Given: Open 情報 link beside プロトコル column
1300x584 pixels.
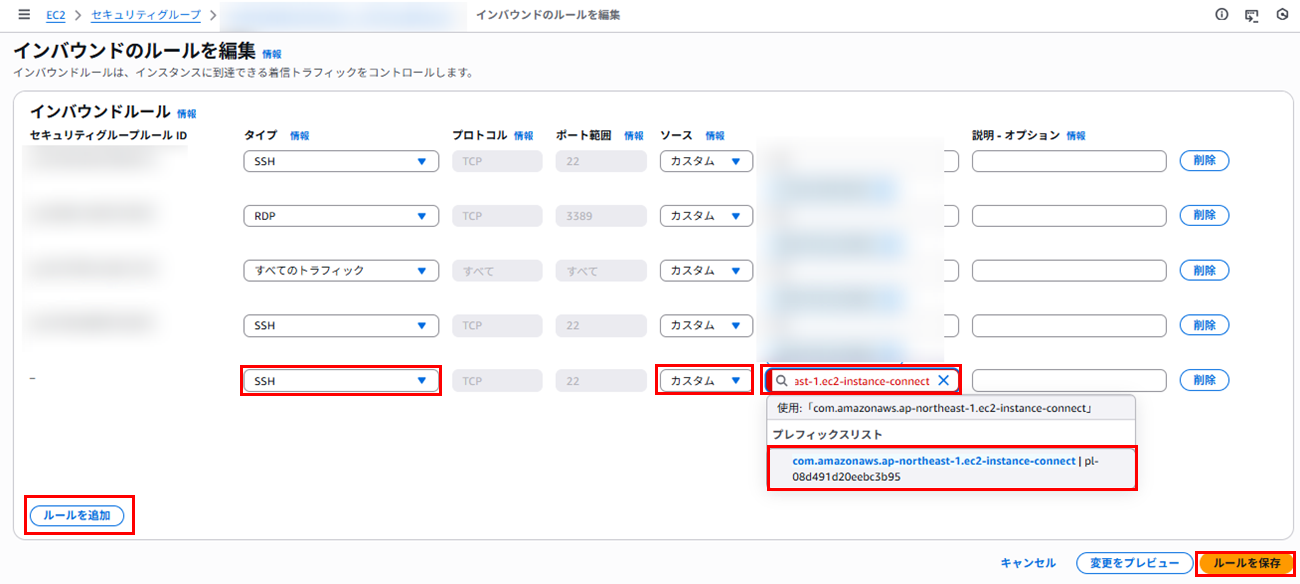Looking at the screenshot, I should coord(524,136).
